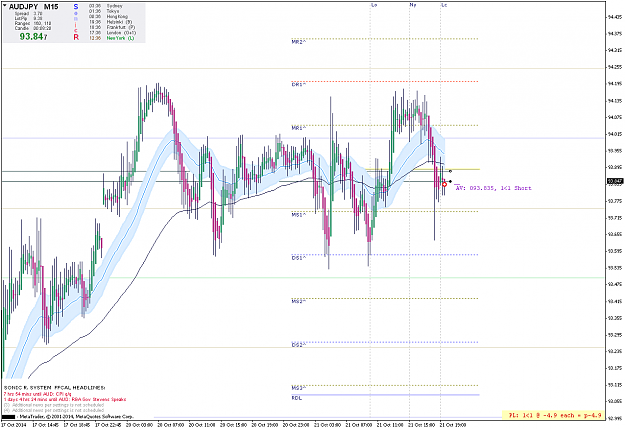
Task: Click the MS3 pivot level label
Action: 299,388
